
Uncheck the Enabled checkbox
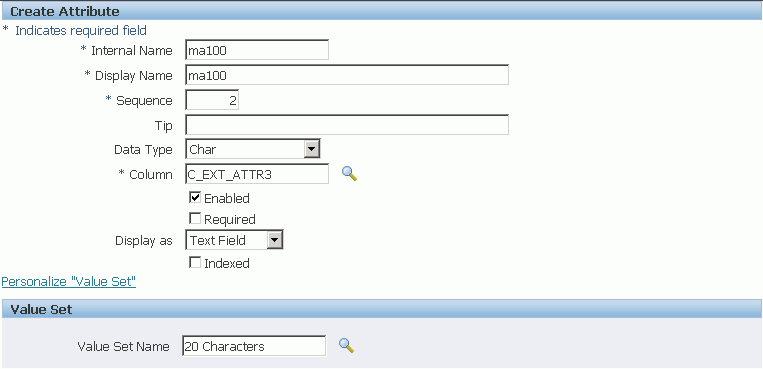[195, 197]
